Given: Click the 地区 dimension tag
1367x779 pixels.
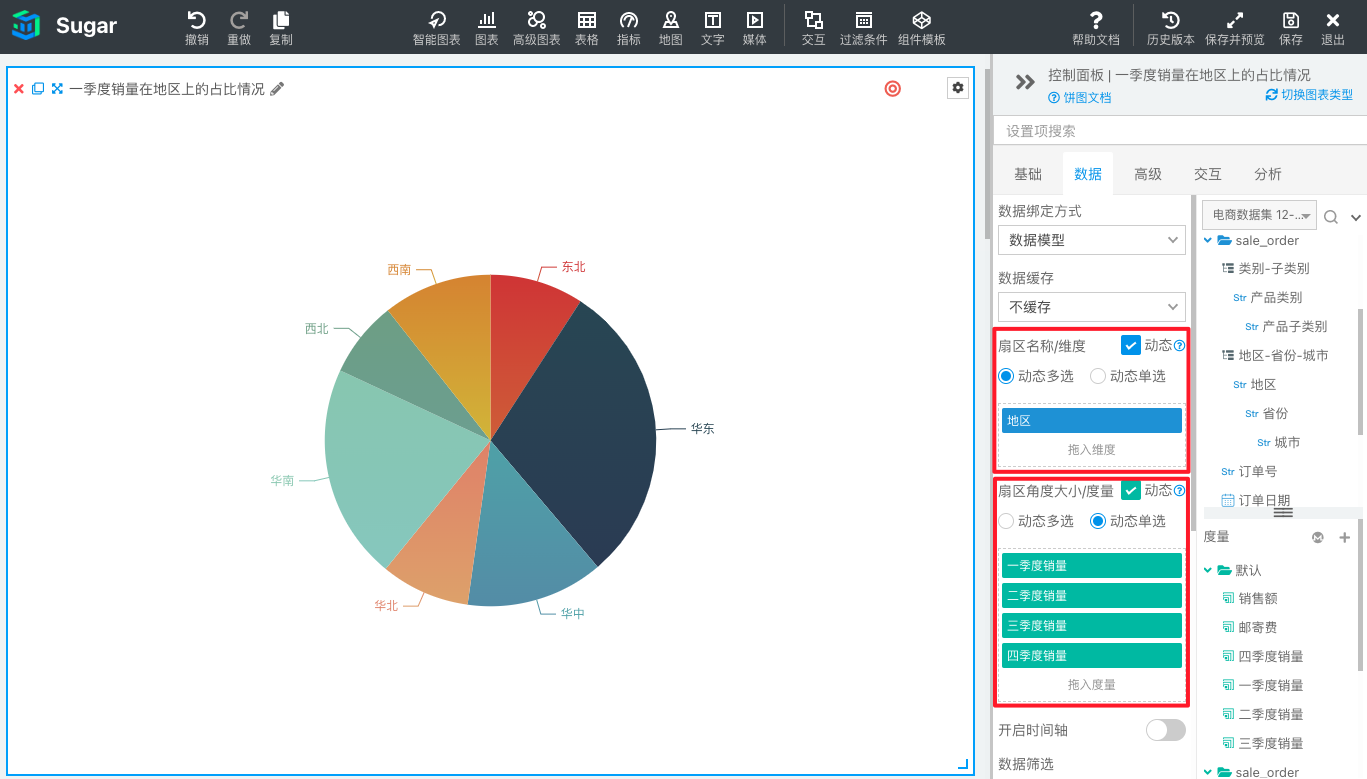Looking at the screenshot, I should pyautogui.click(x=1092, y=421).
